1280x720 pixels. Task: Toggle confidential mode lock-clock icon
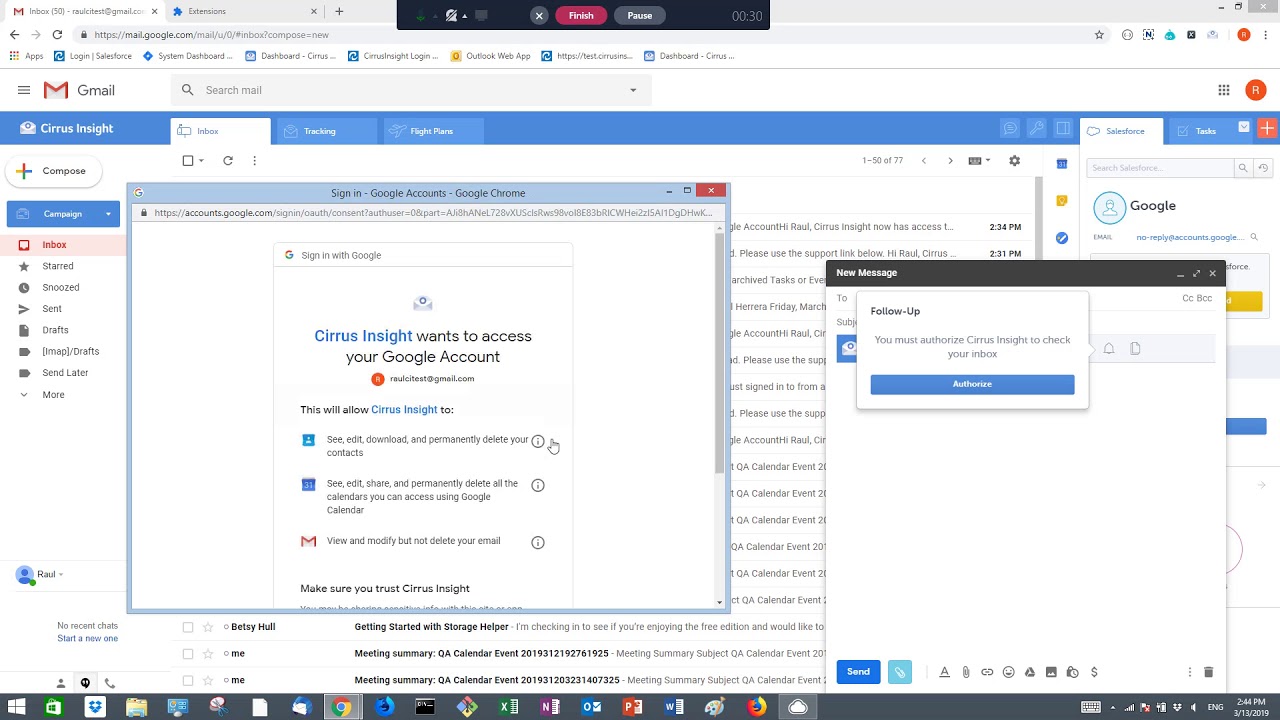1072,672
